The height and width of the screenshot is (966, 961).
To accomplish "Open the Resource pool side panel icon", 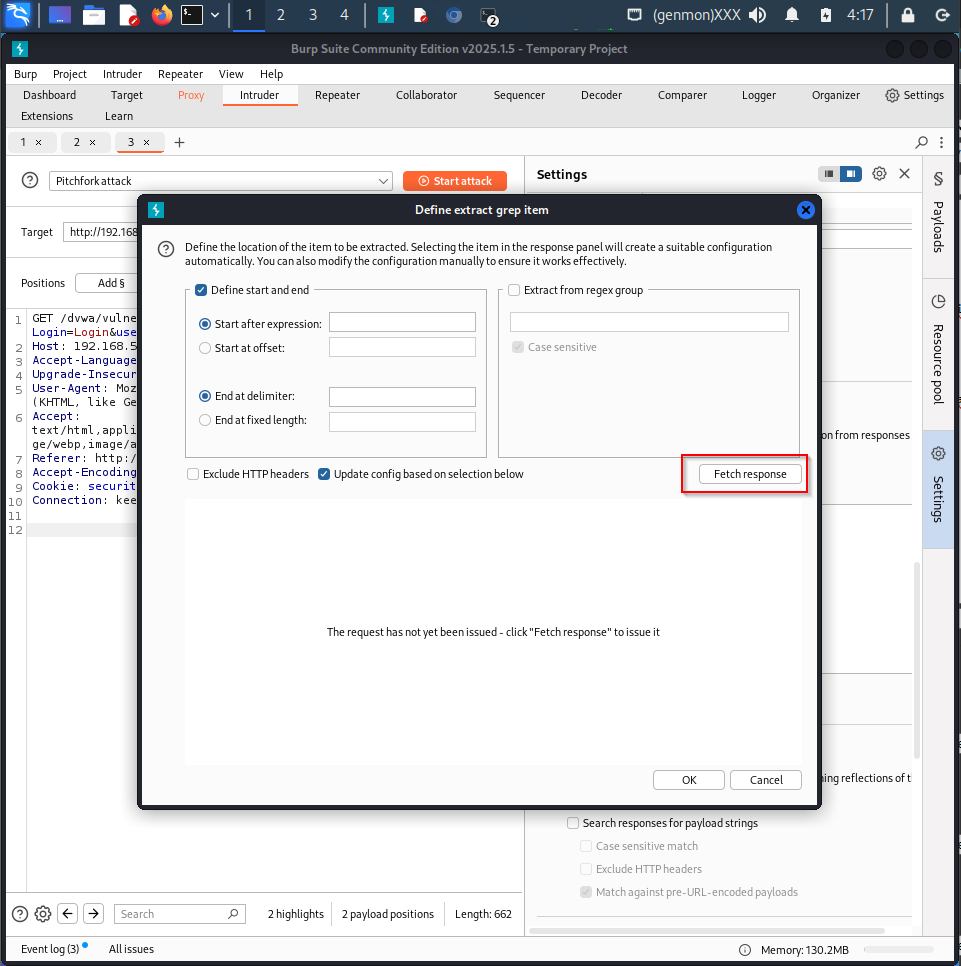I will coord(938,301).
